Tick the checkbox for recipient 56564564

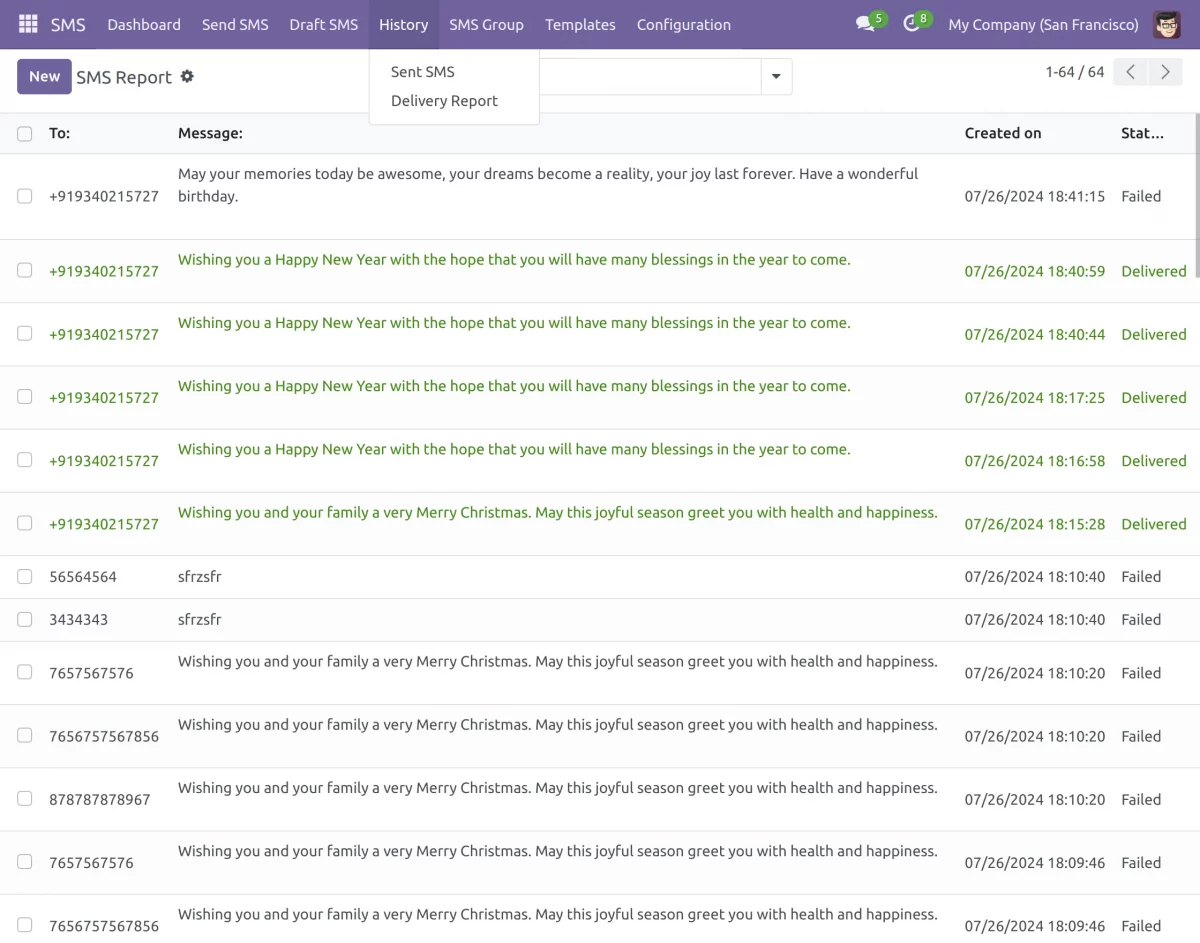[x=24, y=576]
